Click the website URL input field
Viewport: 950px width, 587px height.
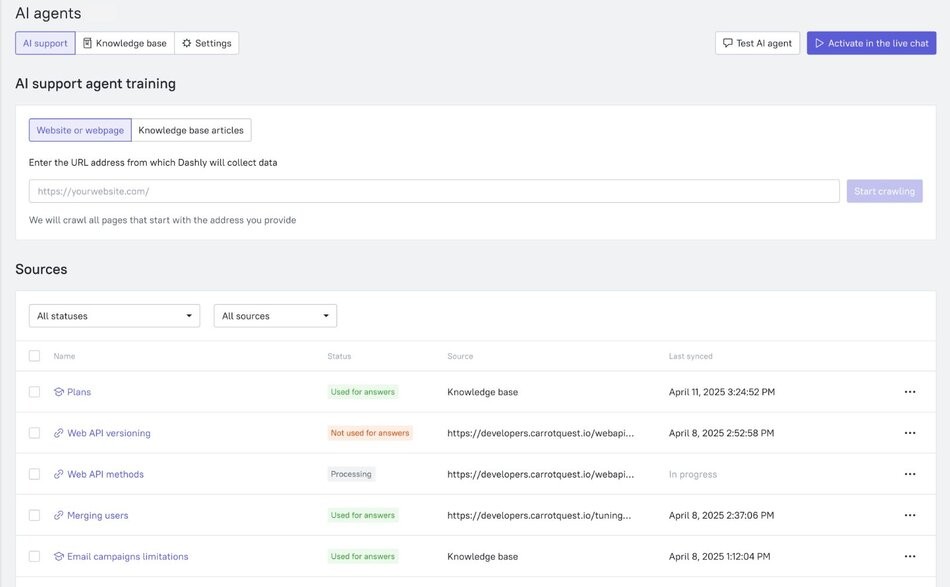coord(435,191)
